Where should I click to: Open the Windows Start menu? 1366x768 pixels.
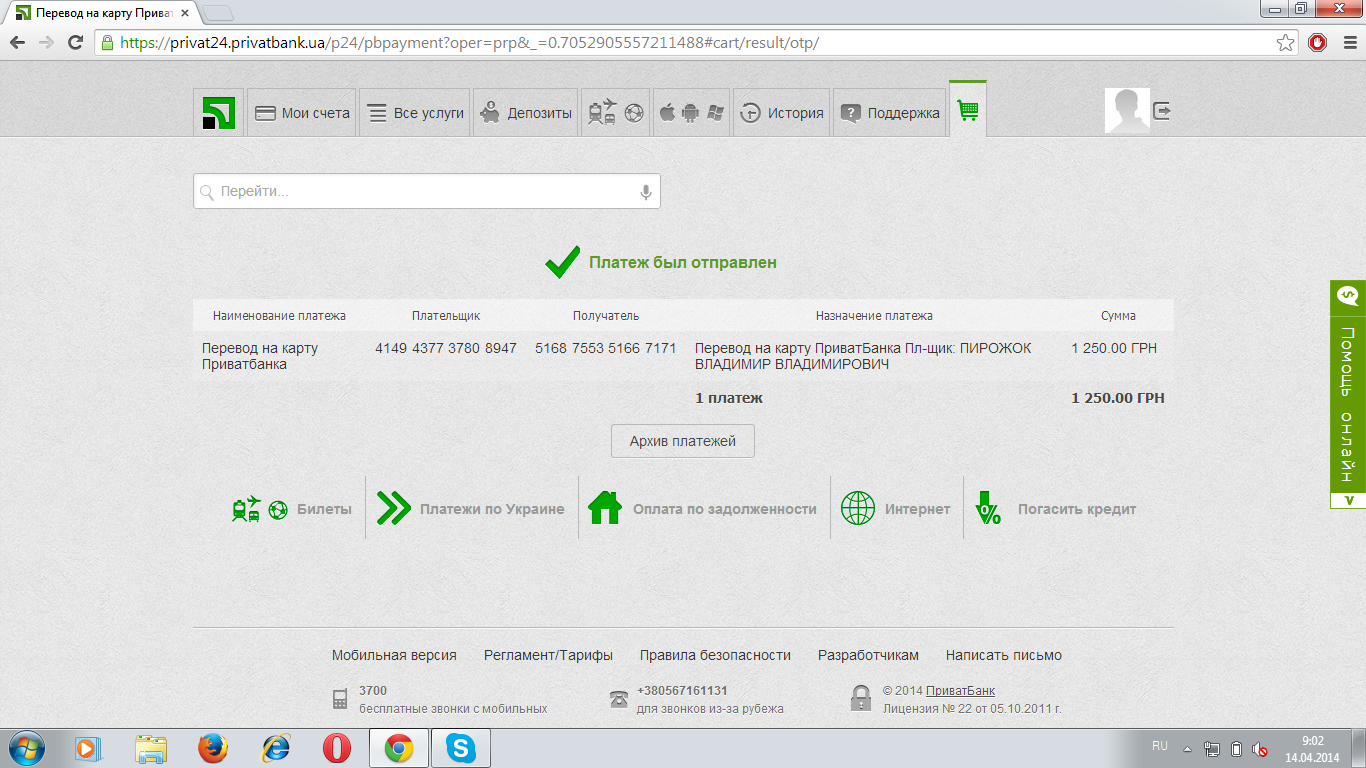click(25, 747)
